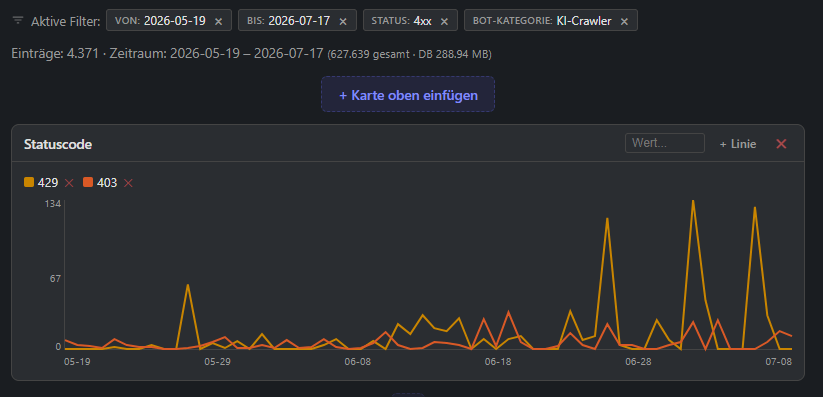823x397 pixels.
Task: Click the 05-19 x-axis label
Action: 77,362
